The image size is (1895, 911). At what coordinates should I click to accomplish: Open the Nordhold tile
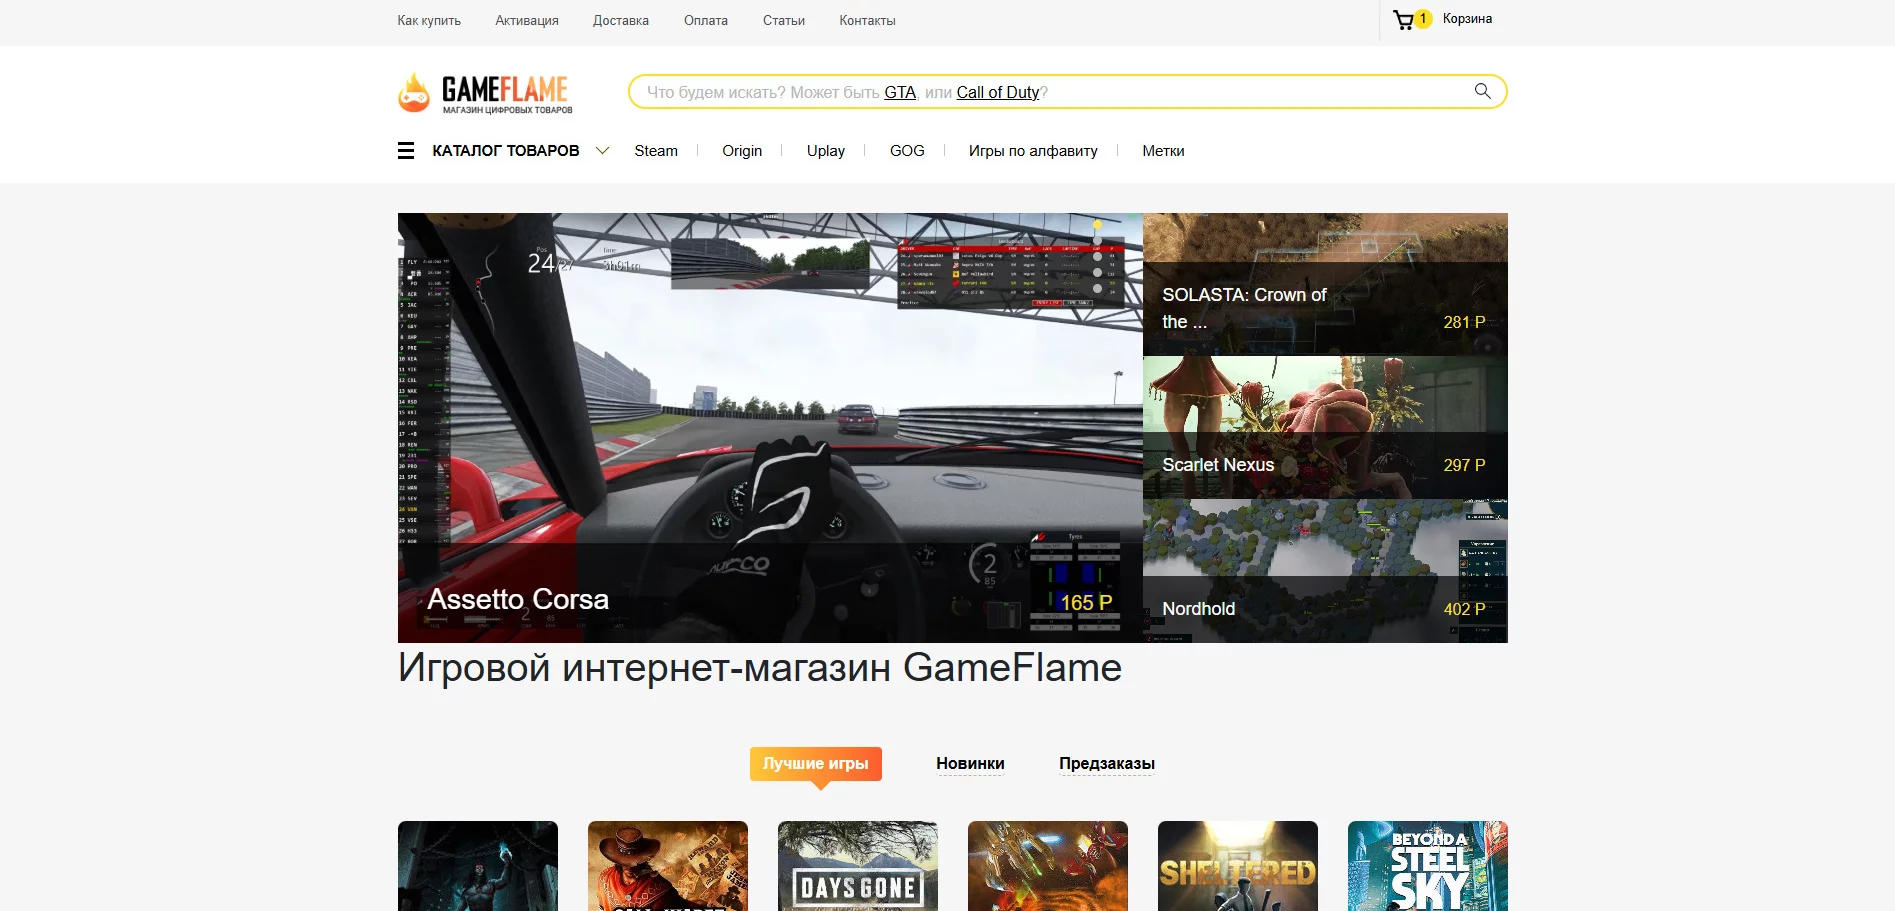(1325, 571)
